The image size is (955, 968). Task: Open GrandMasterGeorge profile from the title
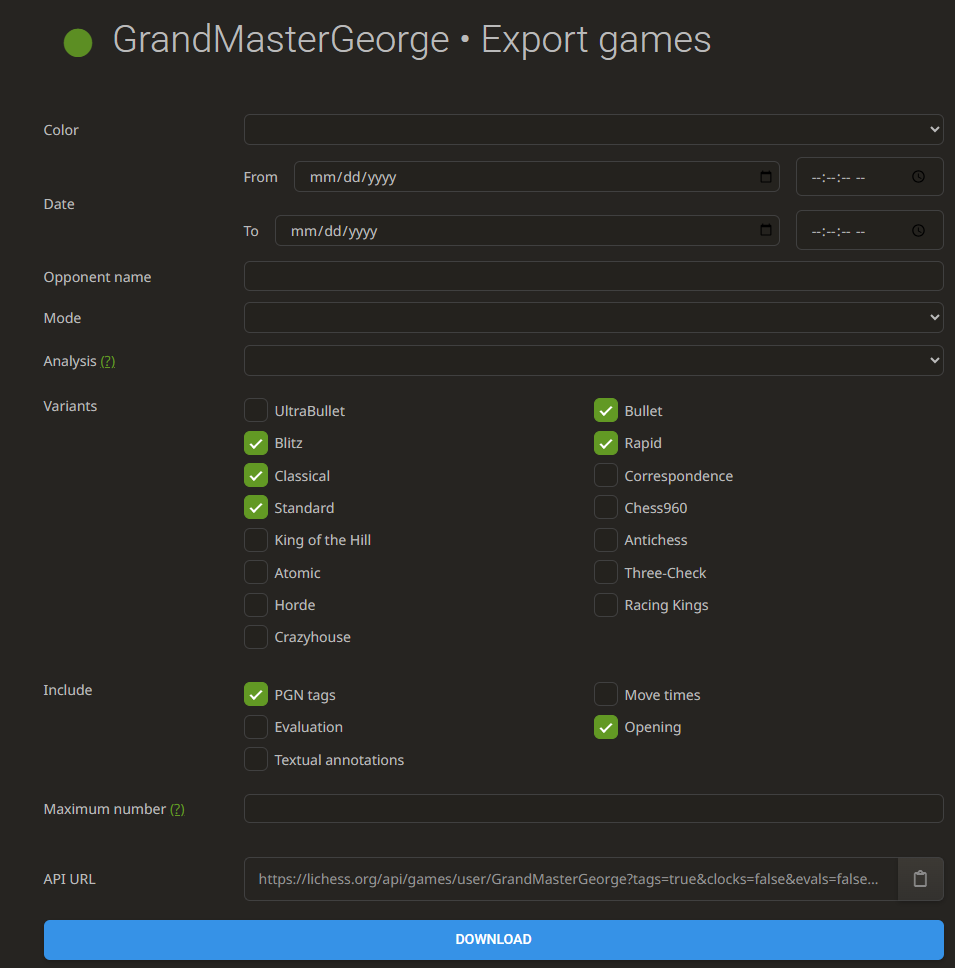(x=281, y=40)
